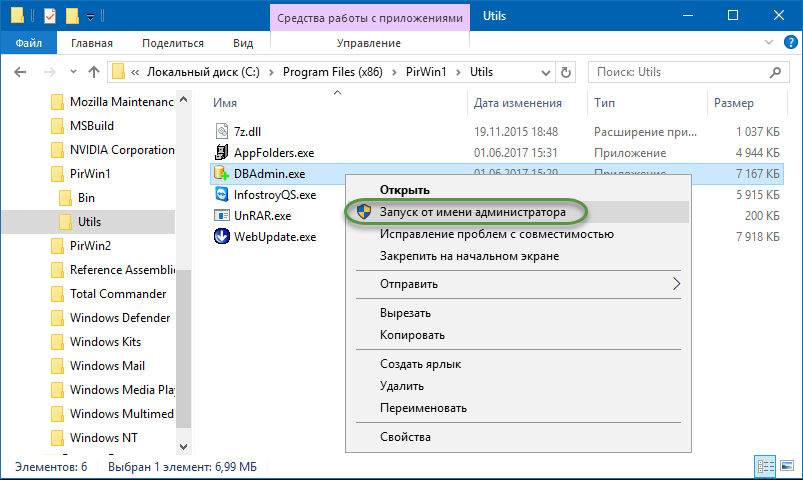
Task: Go back with the left arrow button
Action: point(20,72)
